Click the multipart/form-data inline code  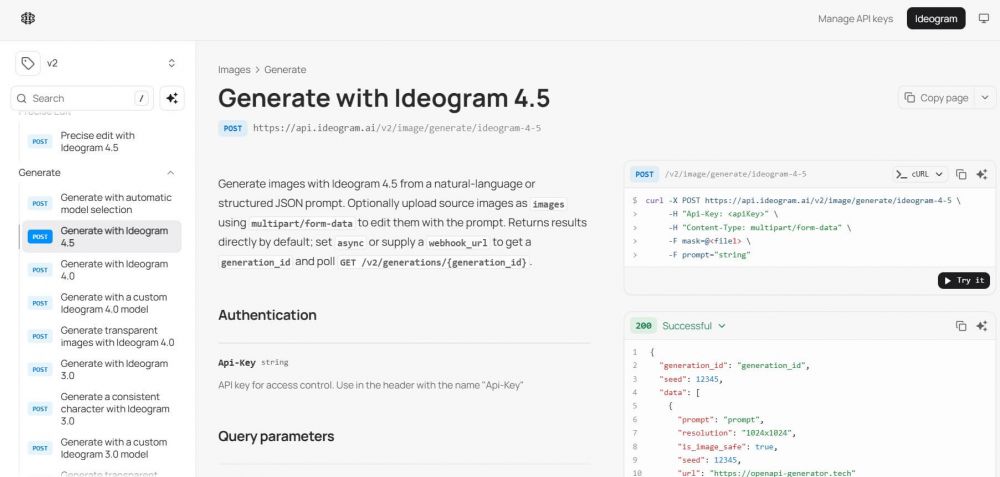301,224
